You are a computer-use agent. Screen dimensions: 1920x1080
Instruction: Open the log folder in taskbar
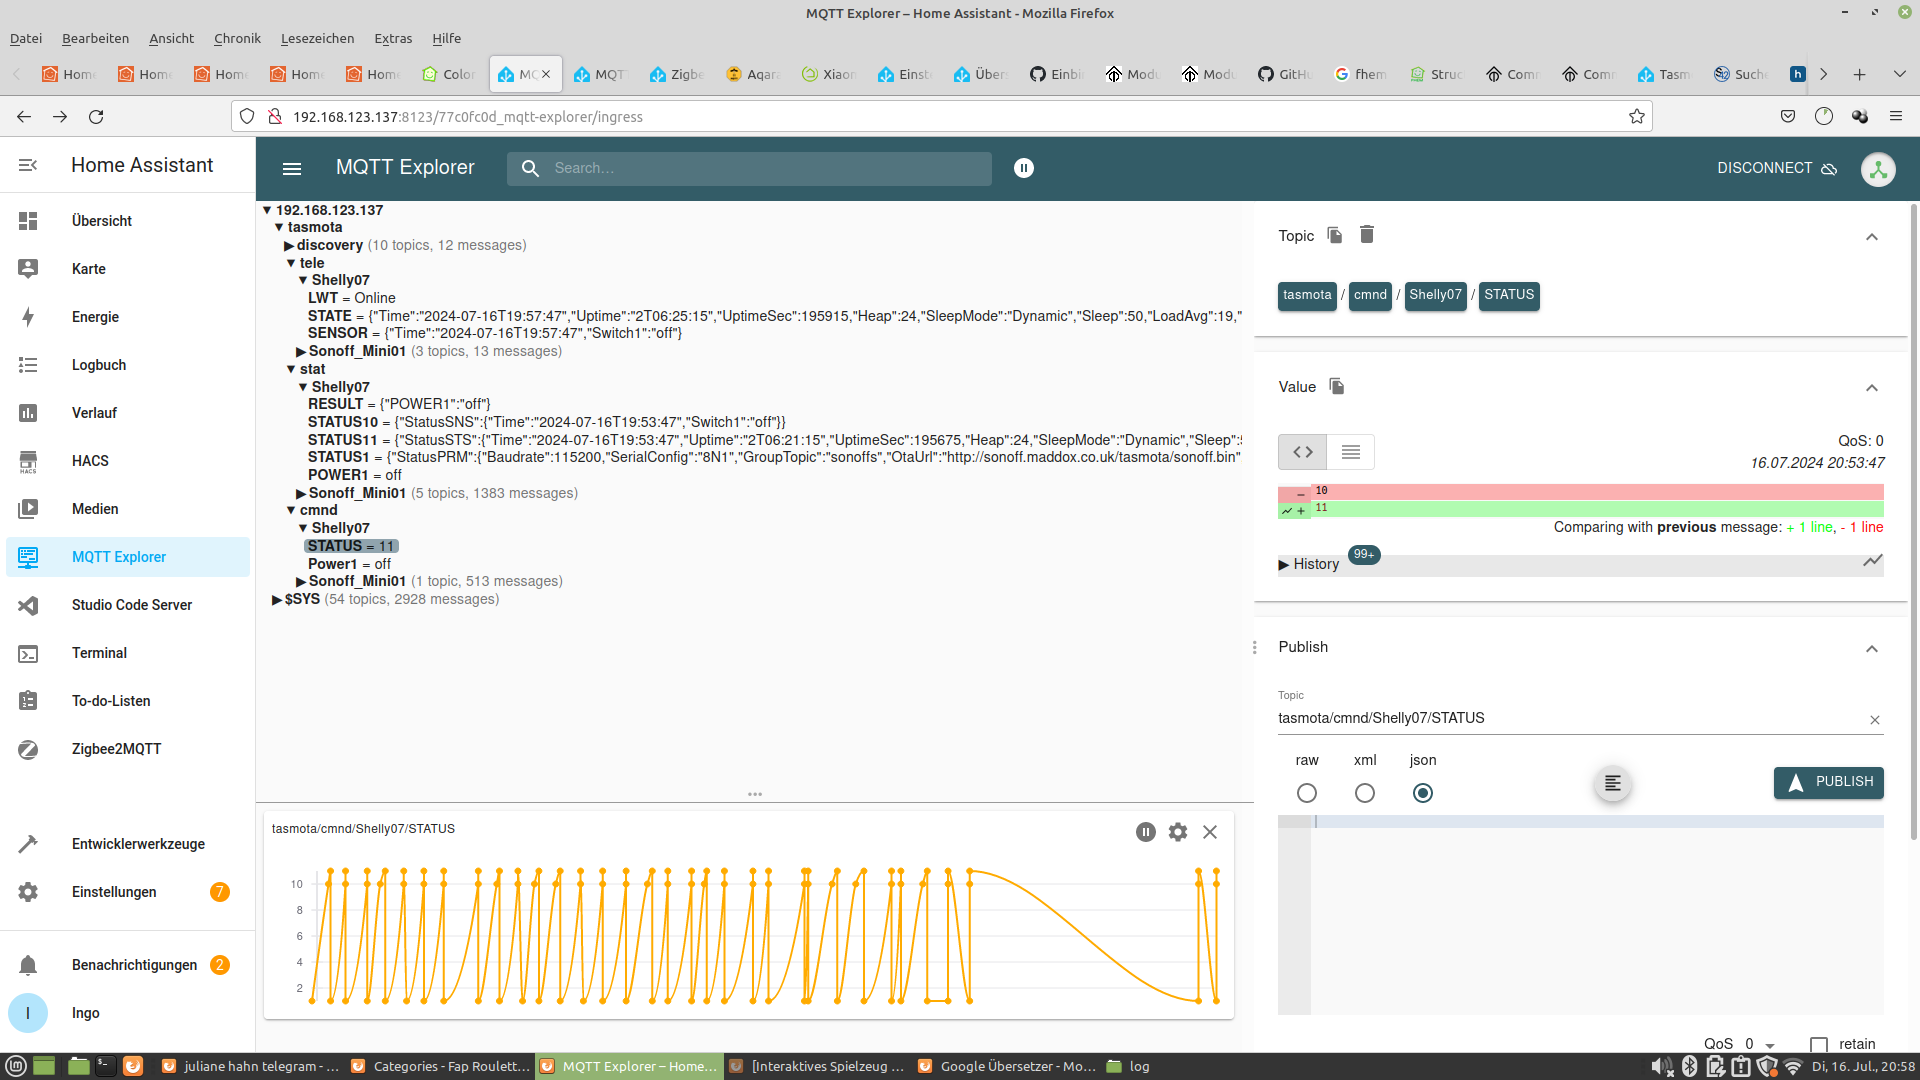pos(1127,1066)
